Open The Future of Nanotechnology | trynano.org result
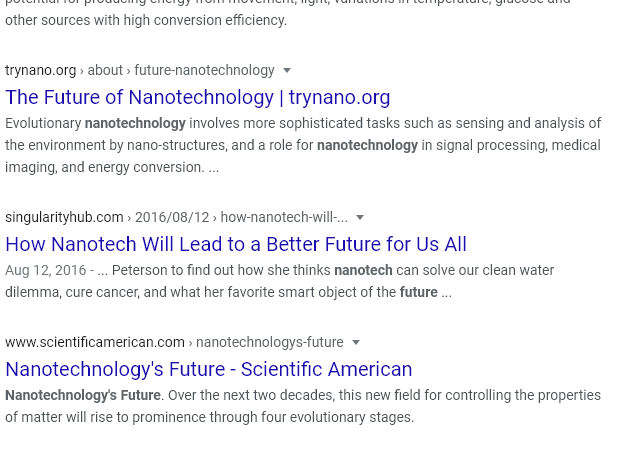Screen dimensions: 620x450 (x=198, y=97)
